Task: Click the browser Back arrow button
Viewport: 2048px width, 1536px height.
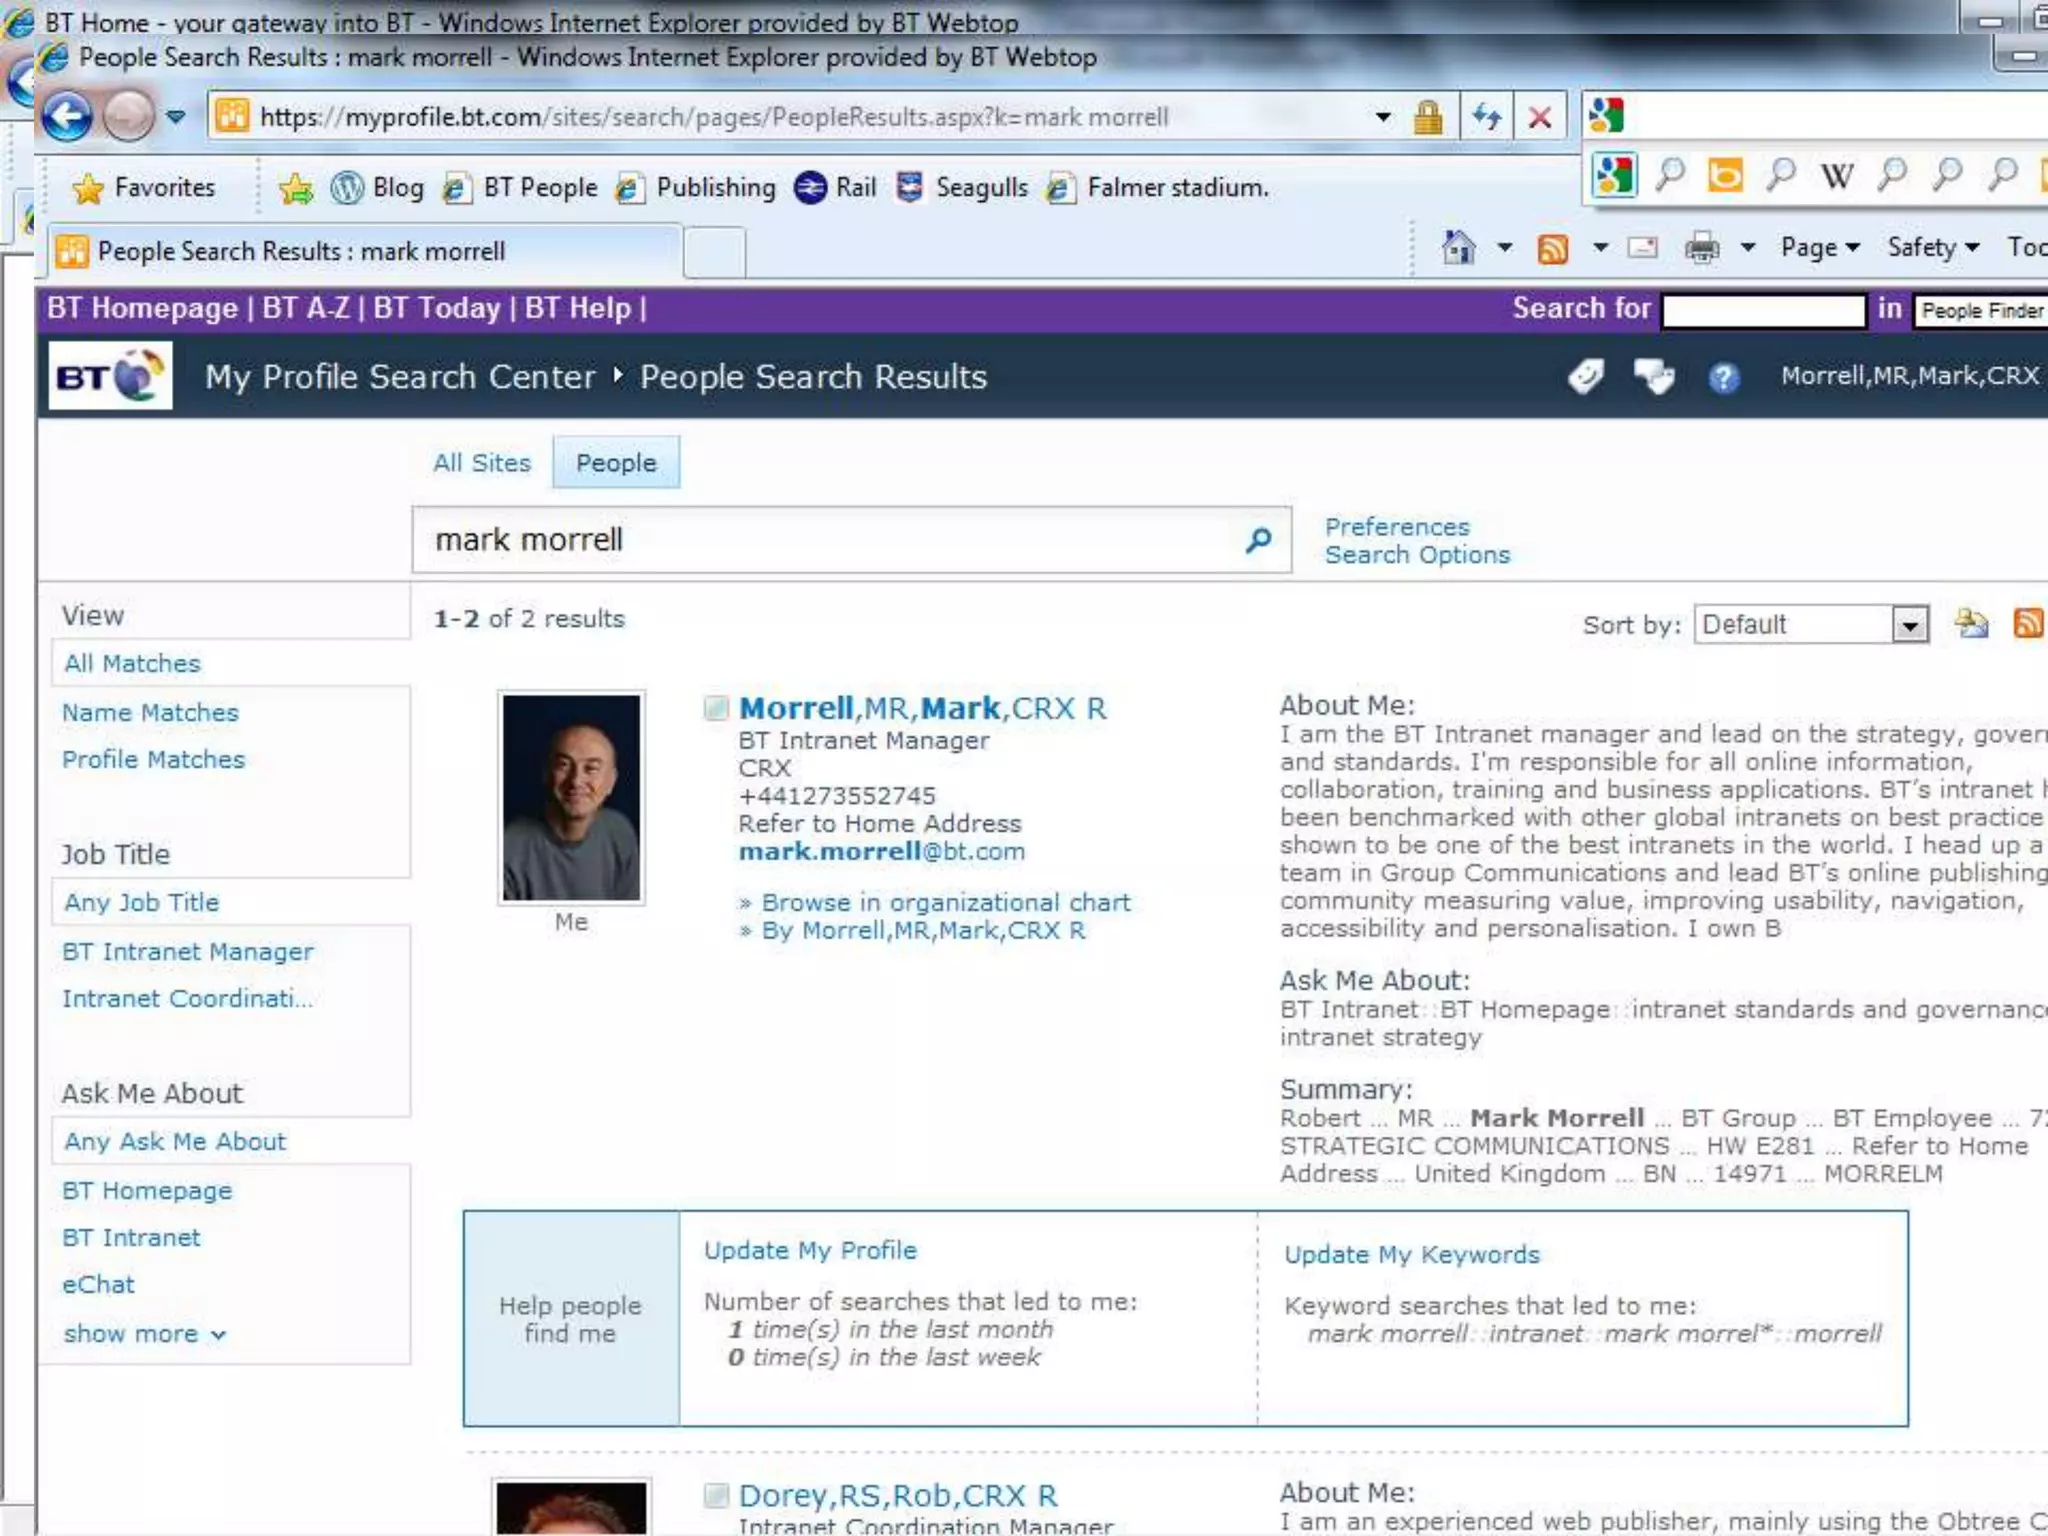Action: click(x=67, y=117)
